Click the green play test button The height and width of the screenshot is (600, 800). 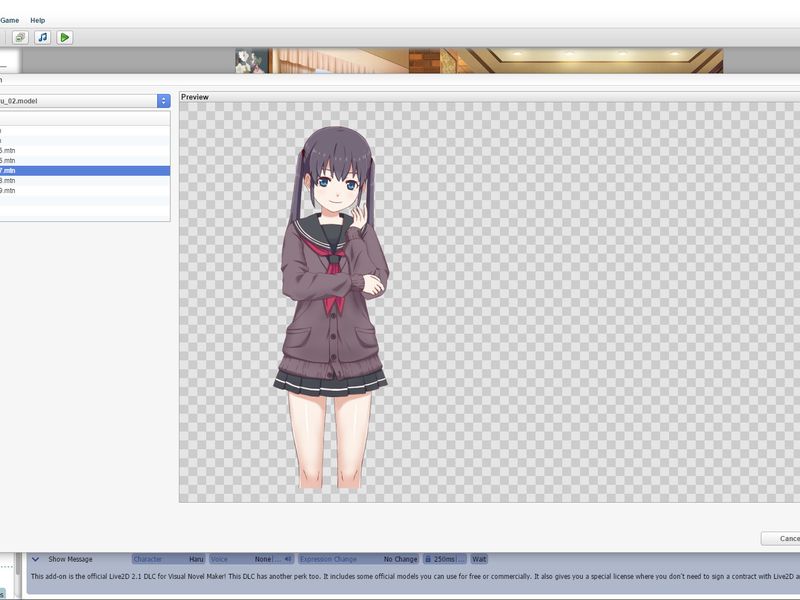65,37
